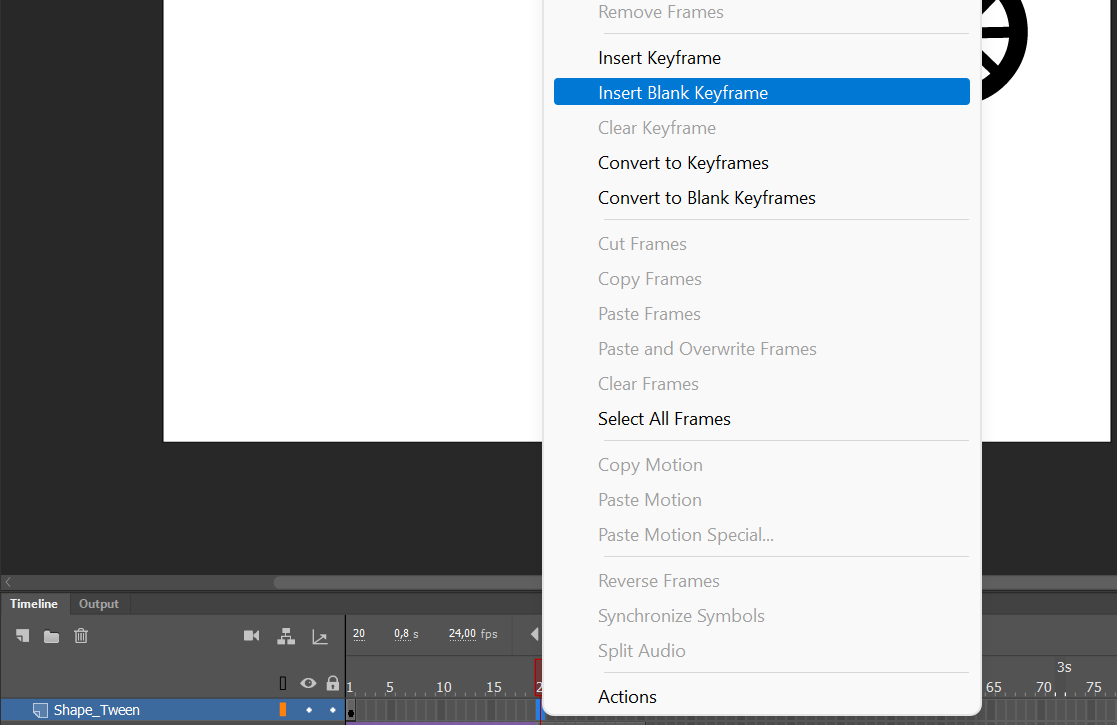Click Copy Frames menu entry
Viewport: 1117px width, 725px height.
tap(762, 279)
